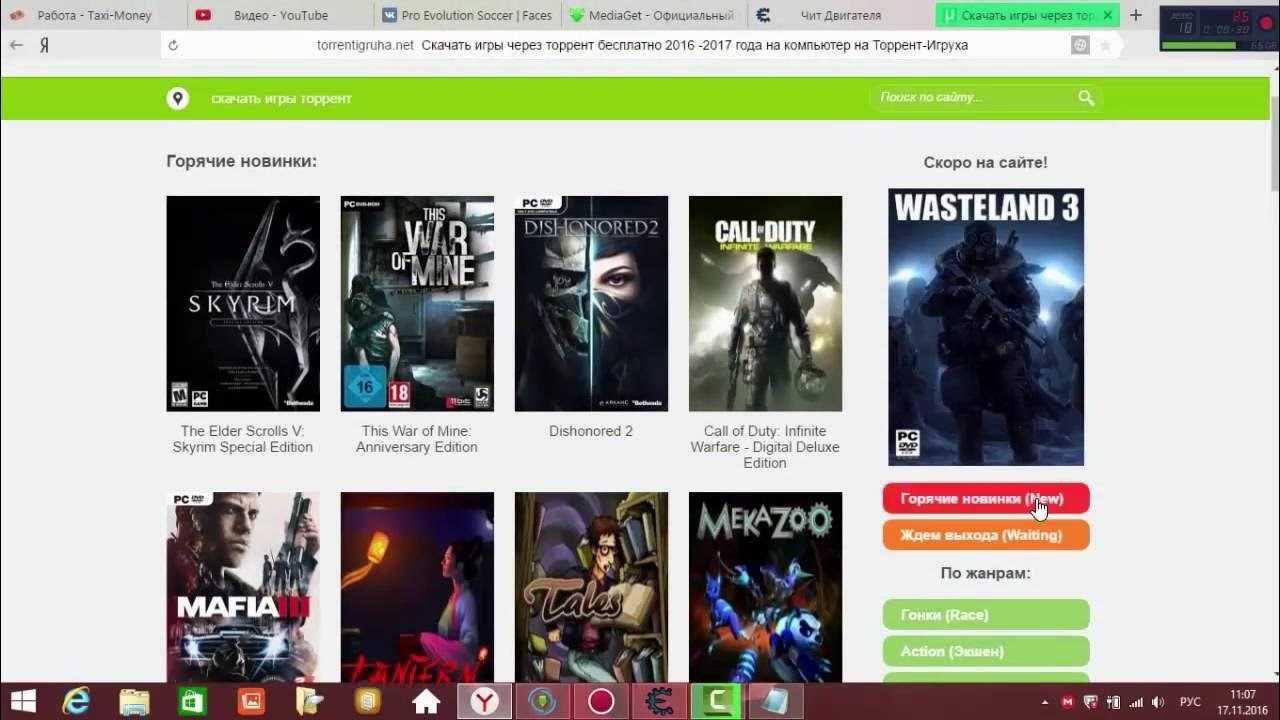The image size is (1280, 720).
Task: Show hidden tray icons arrow
Action: tap(1046, 702)
